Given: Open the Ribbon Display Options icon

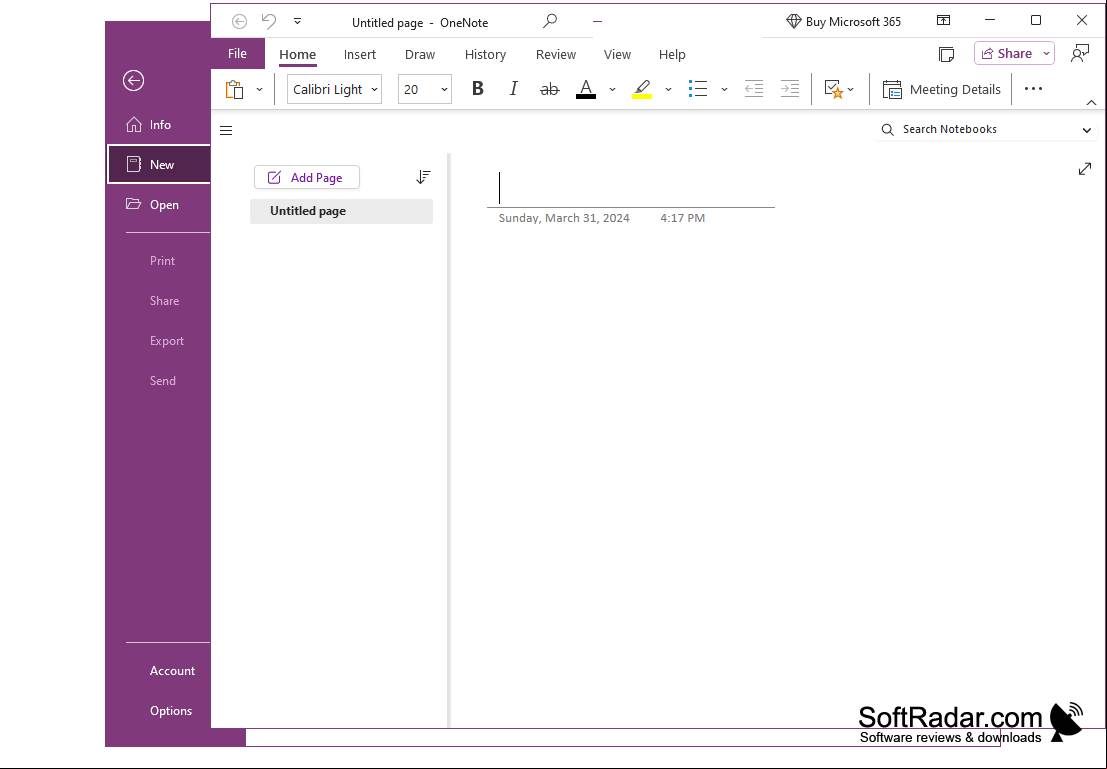Looking at the screenshot, I should (x=943, y=20).
